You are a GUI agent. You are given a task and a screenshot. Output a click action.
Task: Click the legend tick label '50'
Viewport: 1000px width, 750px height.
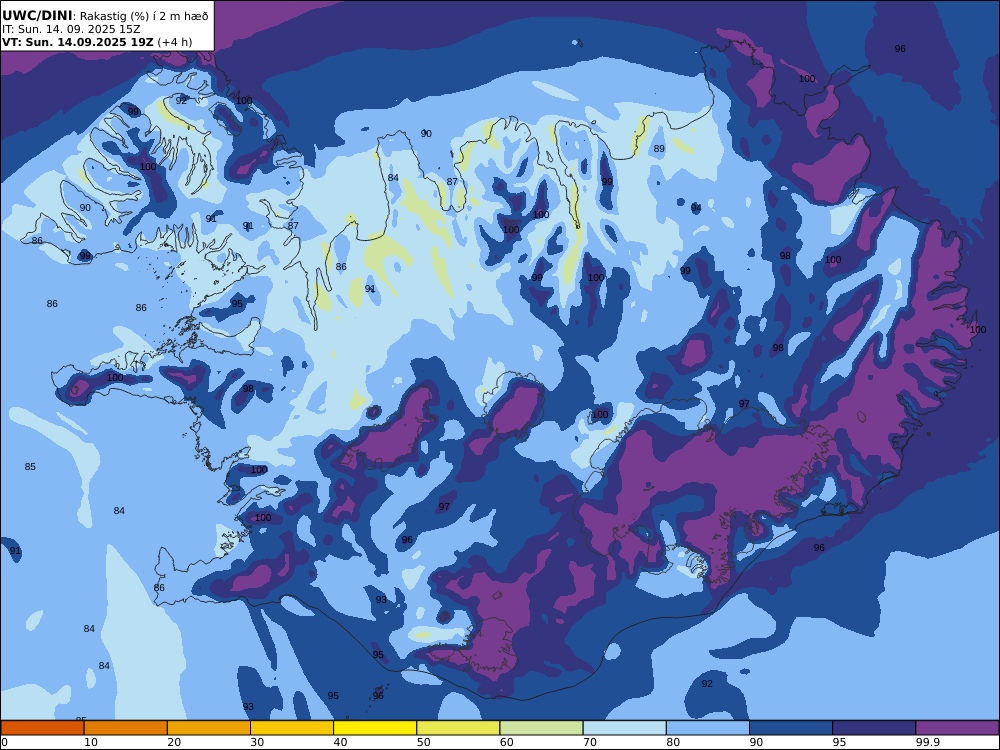click(x=423, y=742)
